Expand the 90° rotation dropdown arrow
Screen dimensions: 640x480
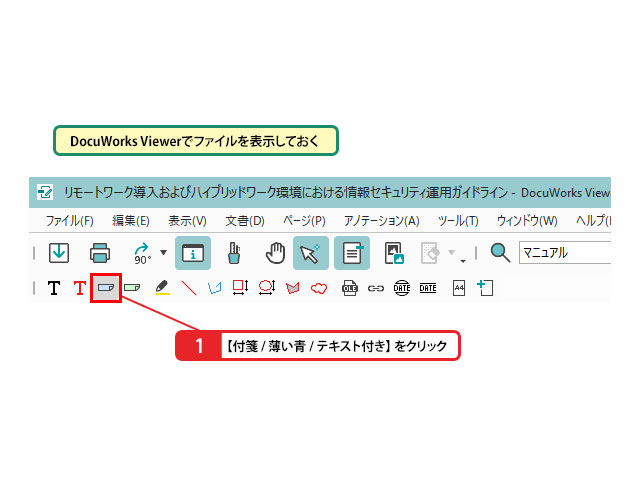[163, 253]
